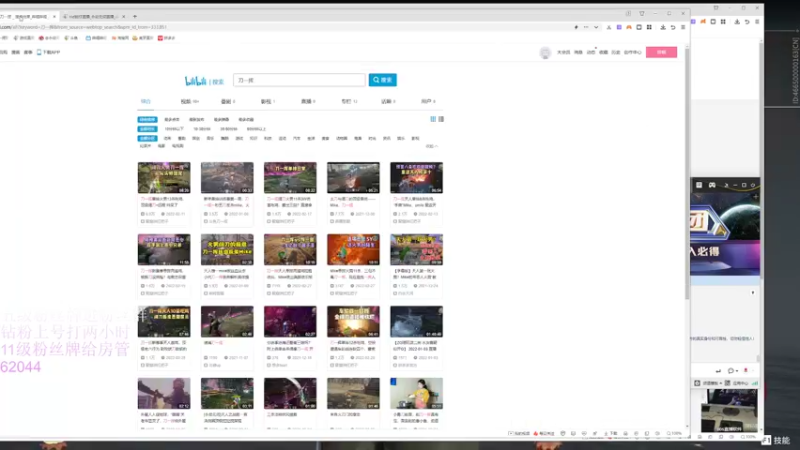800x450 pixels.
Task: Click the vertical page scrollbar
Action: pyautogui.click(x=687, y=172)
